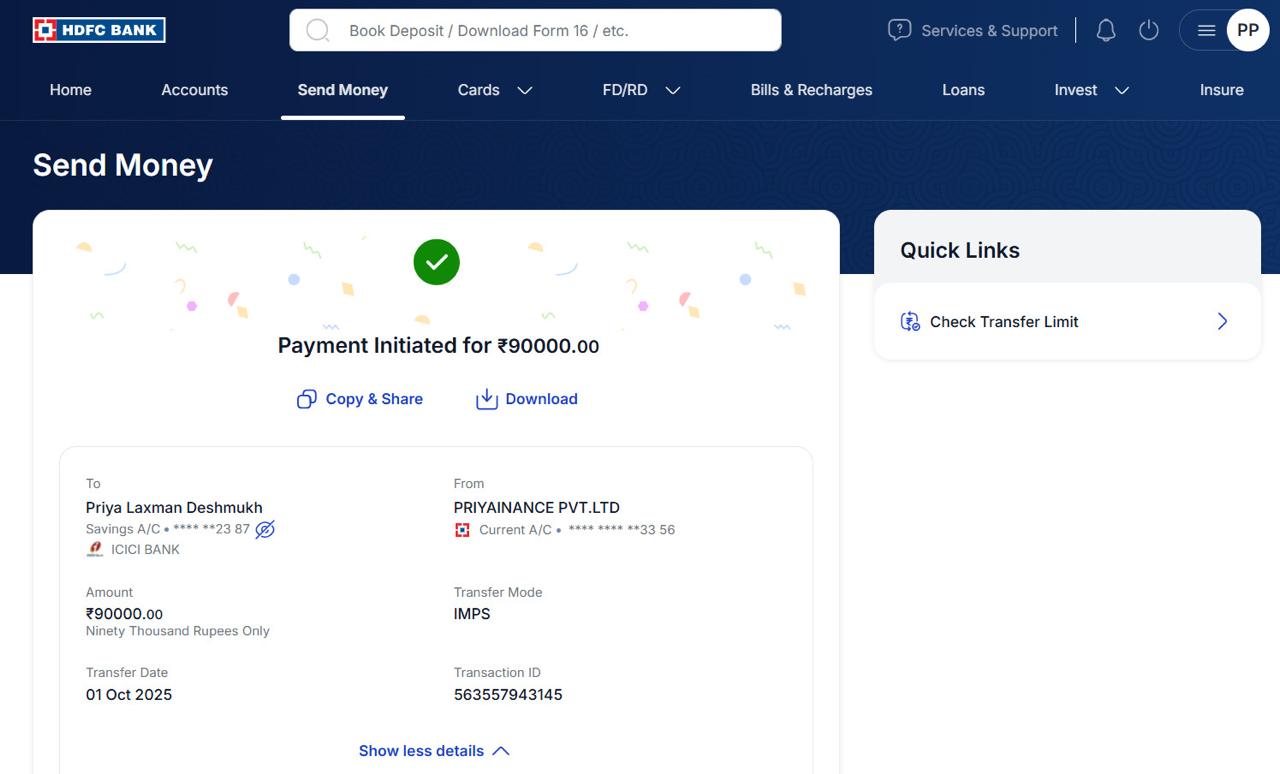
Task: Open the Accounts tab
Action: point(194,90)
